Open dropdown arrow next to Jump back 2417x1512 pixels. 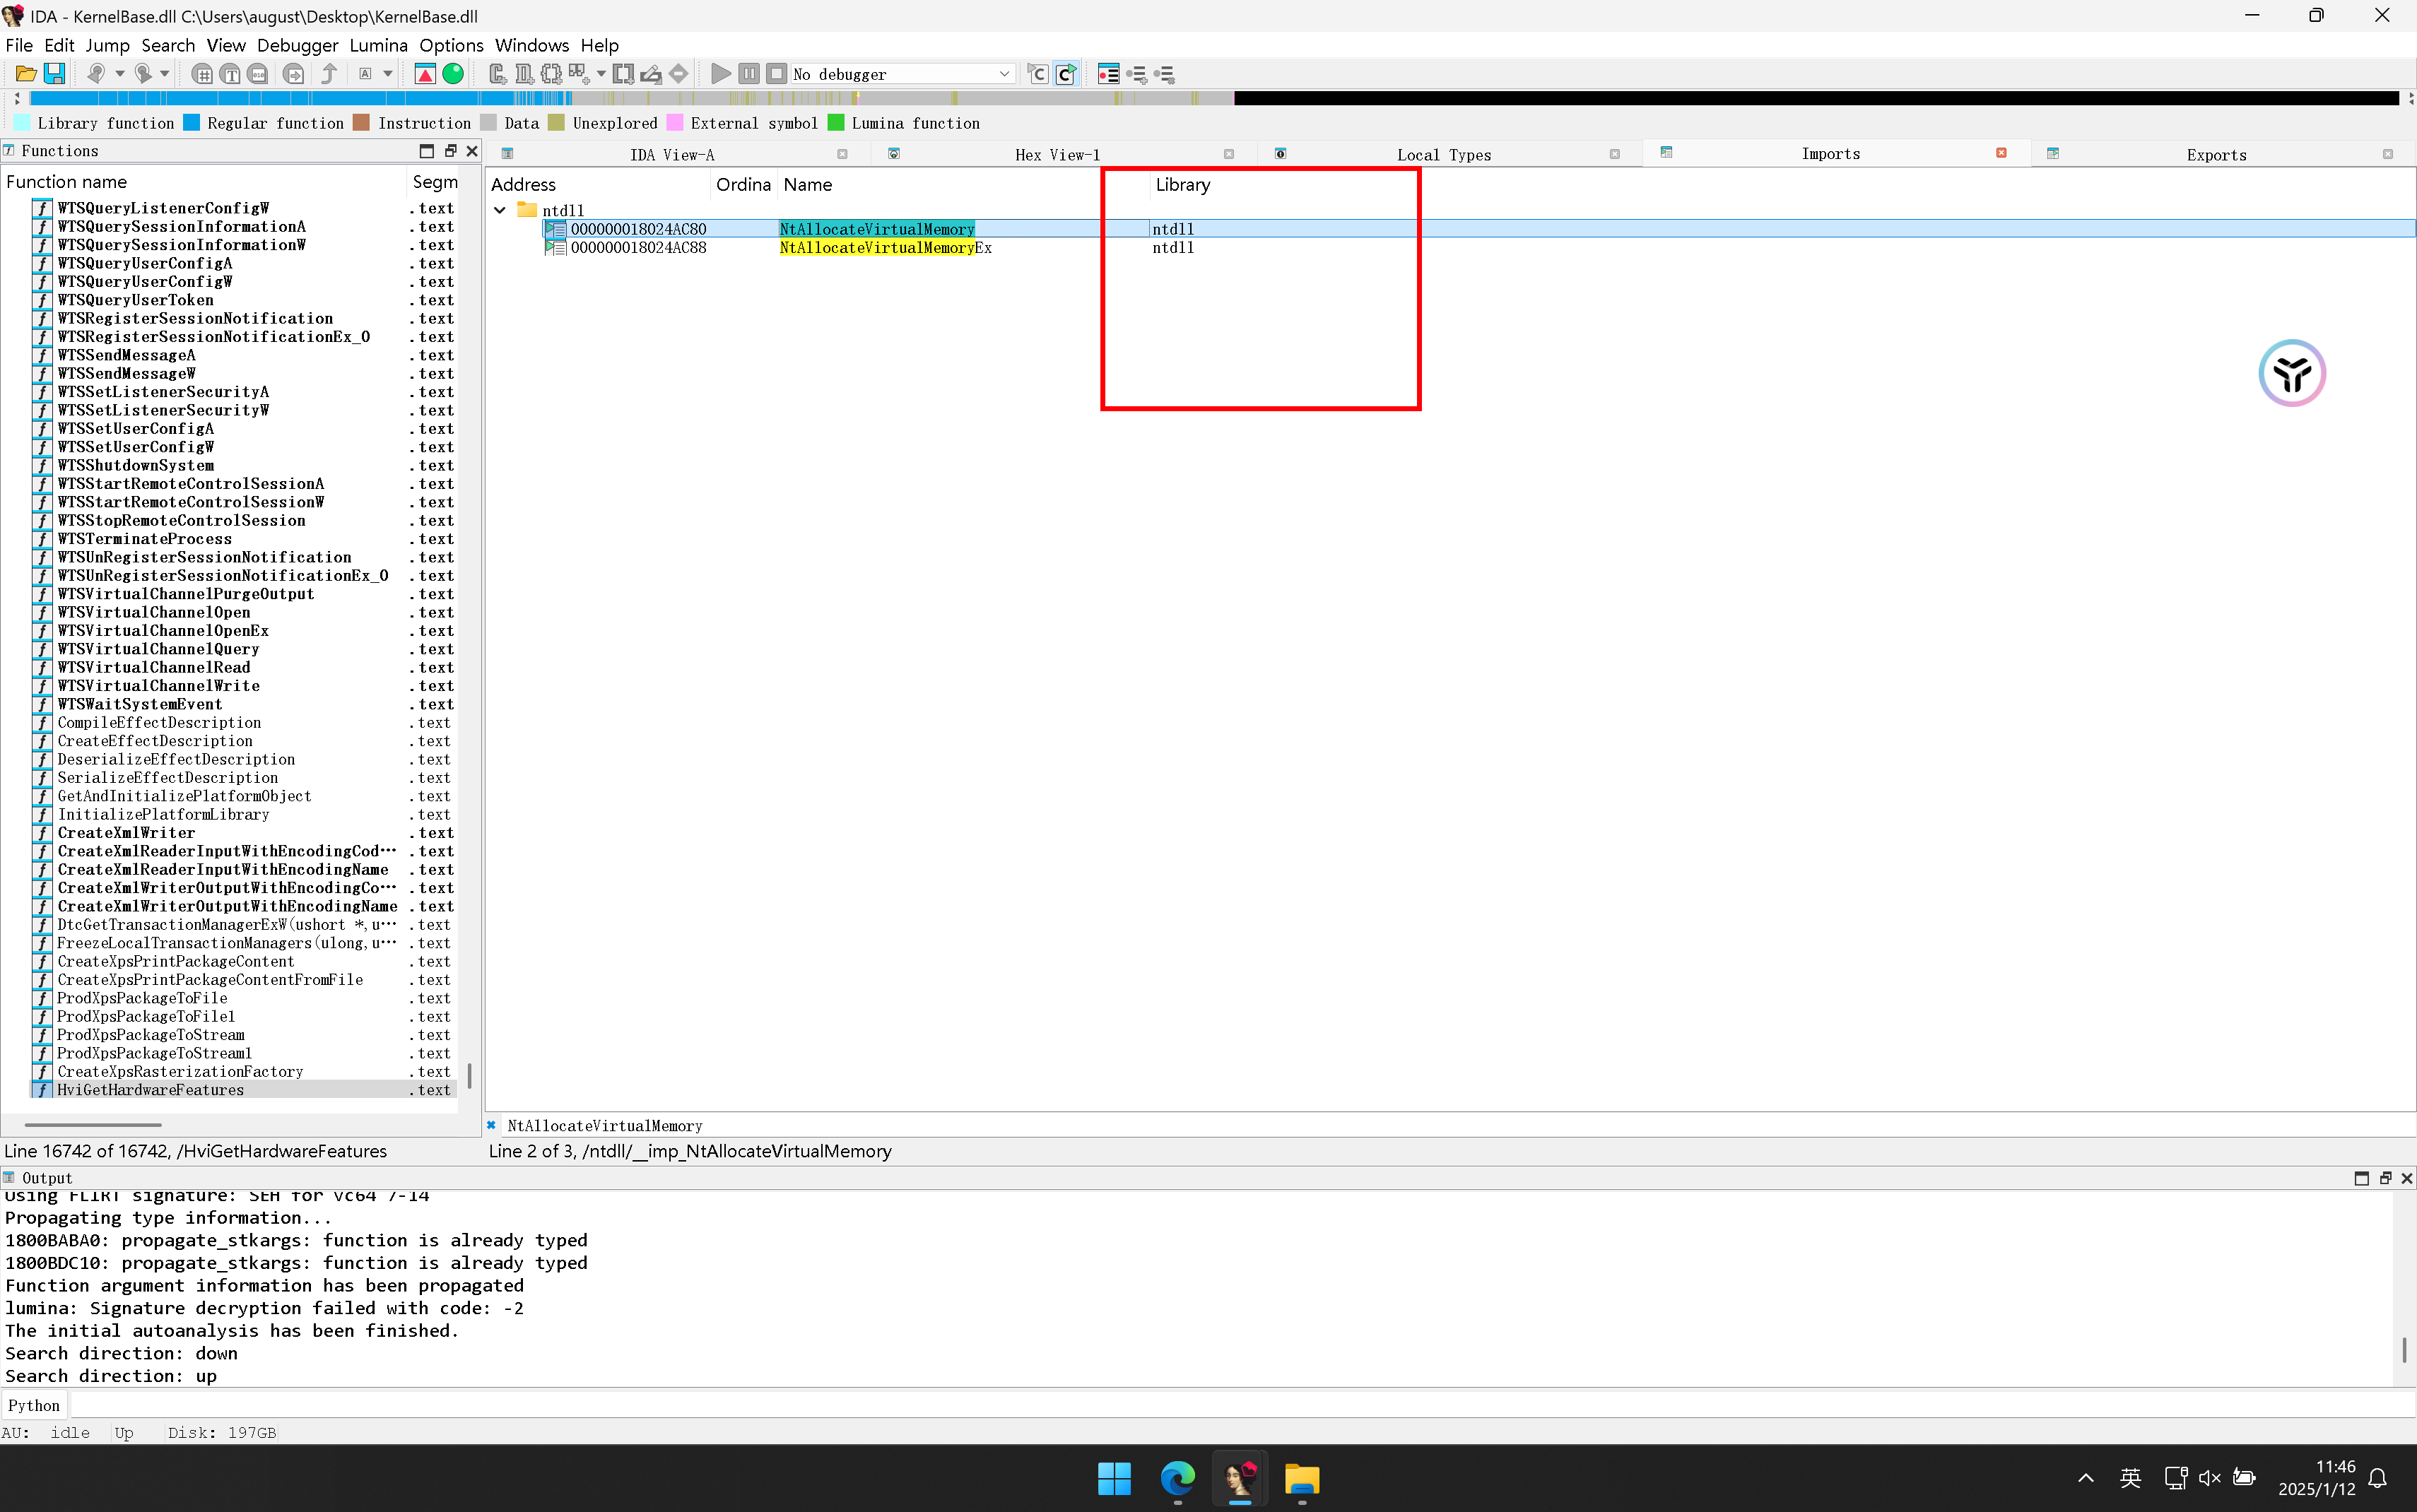pos(119,74)
